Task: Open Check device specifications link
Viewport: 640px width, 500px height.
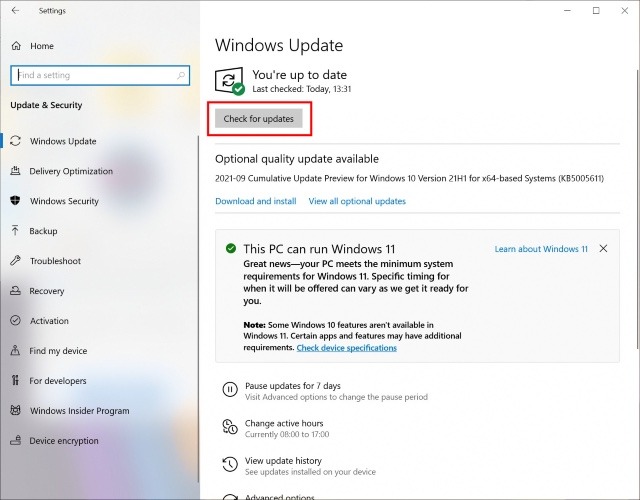Action: [347, 348]
